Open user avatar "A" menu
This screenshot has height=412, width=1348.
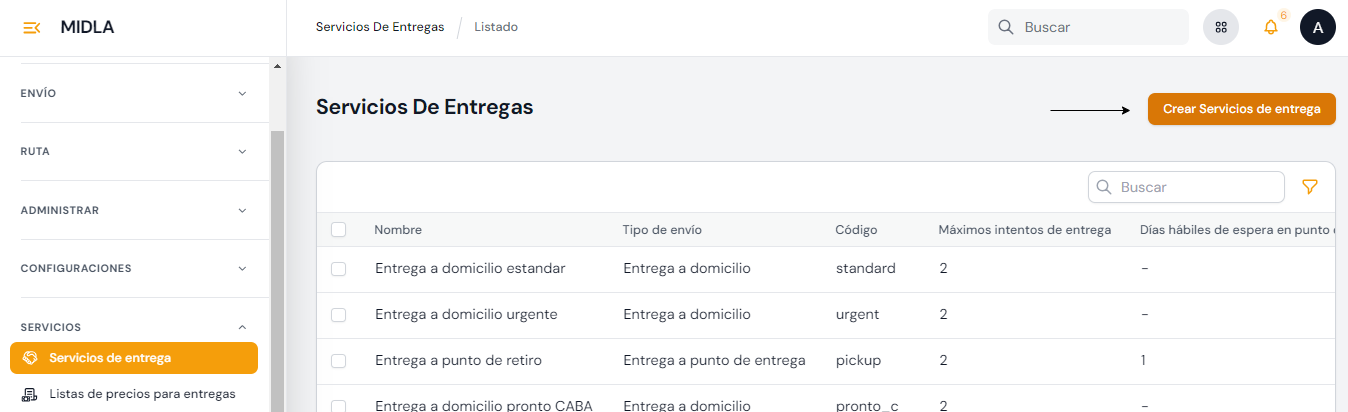pos(1317,27)
